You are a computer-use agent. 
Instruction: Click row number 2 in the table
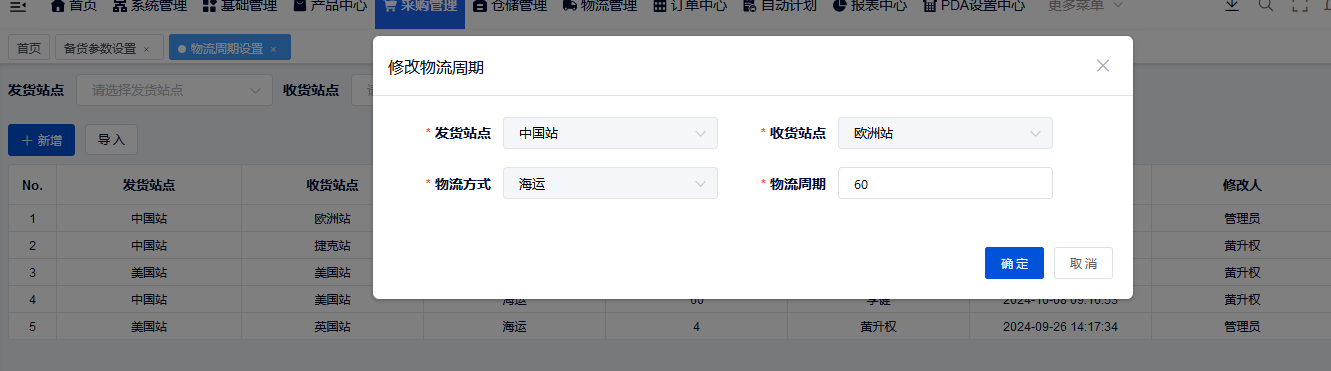(x=33, y=245)
